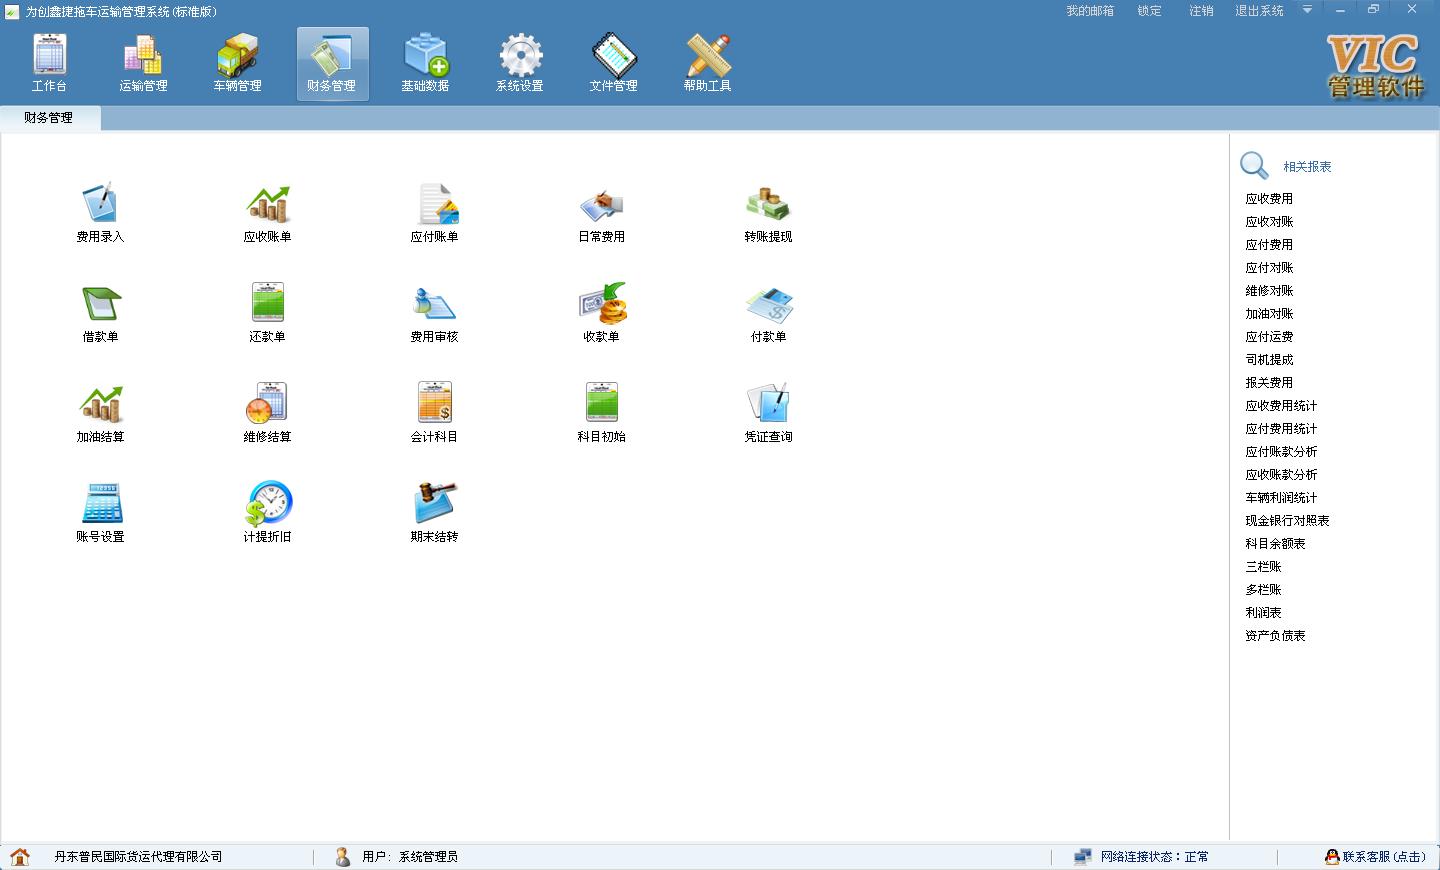Open the 应收费用 report link
This screenshot has height=870, width=1440.
(x=1269, y=199)
